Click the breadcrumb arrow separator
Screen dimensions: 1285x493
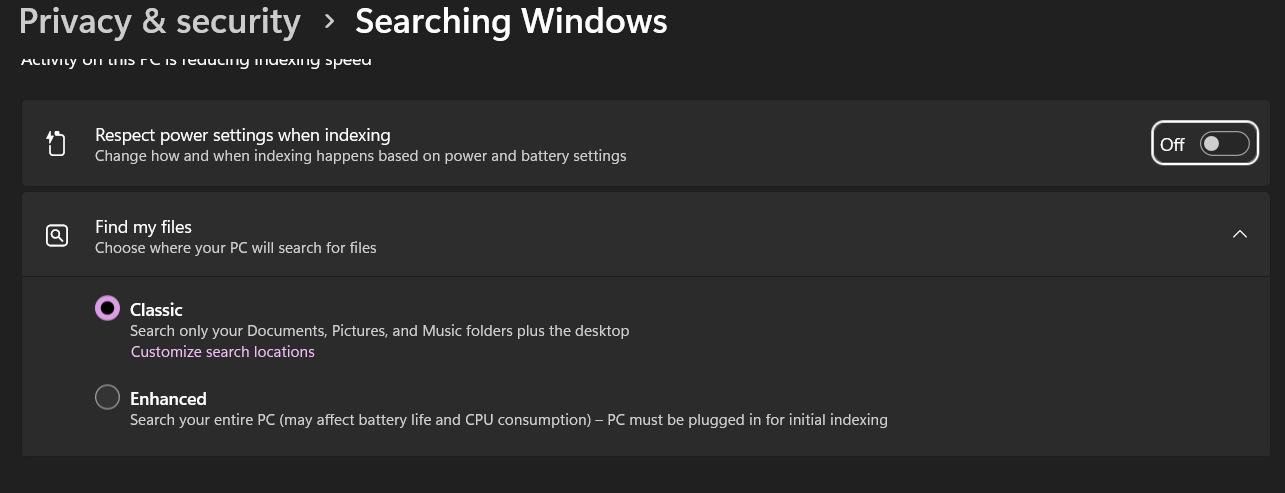click(x=328, y=22)
